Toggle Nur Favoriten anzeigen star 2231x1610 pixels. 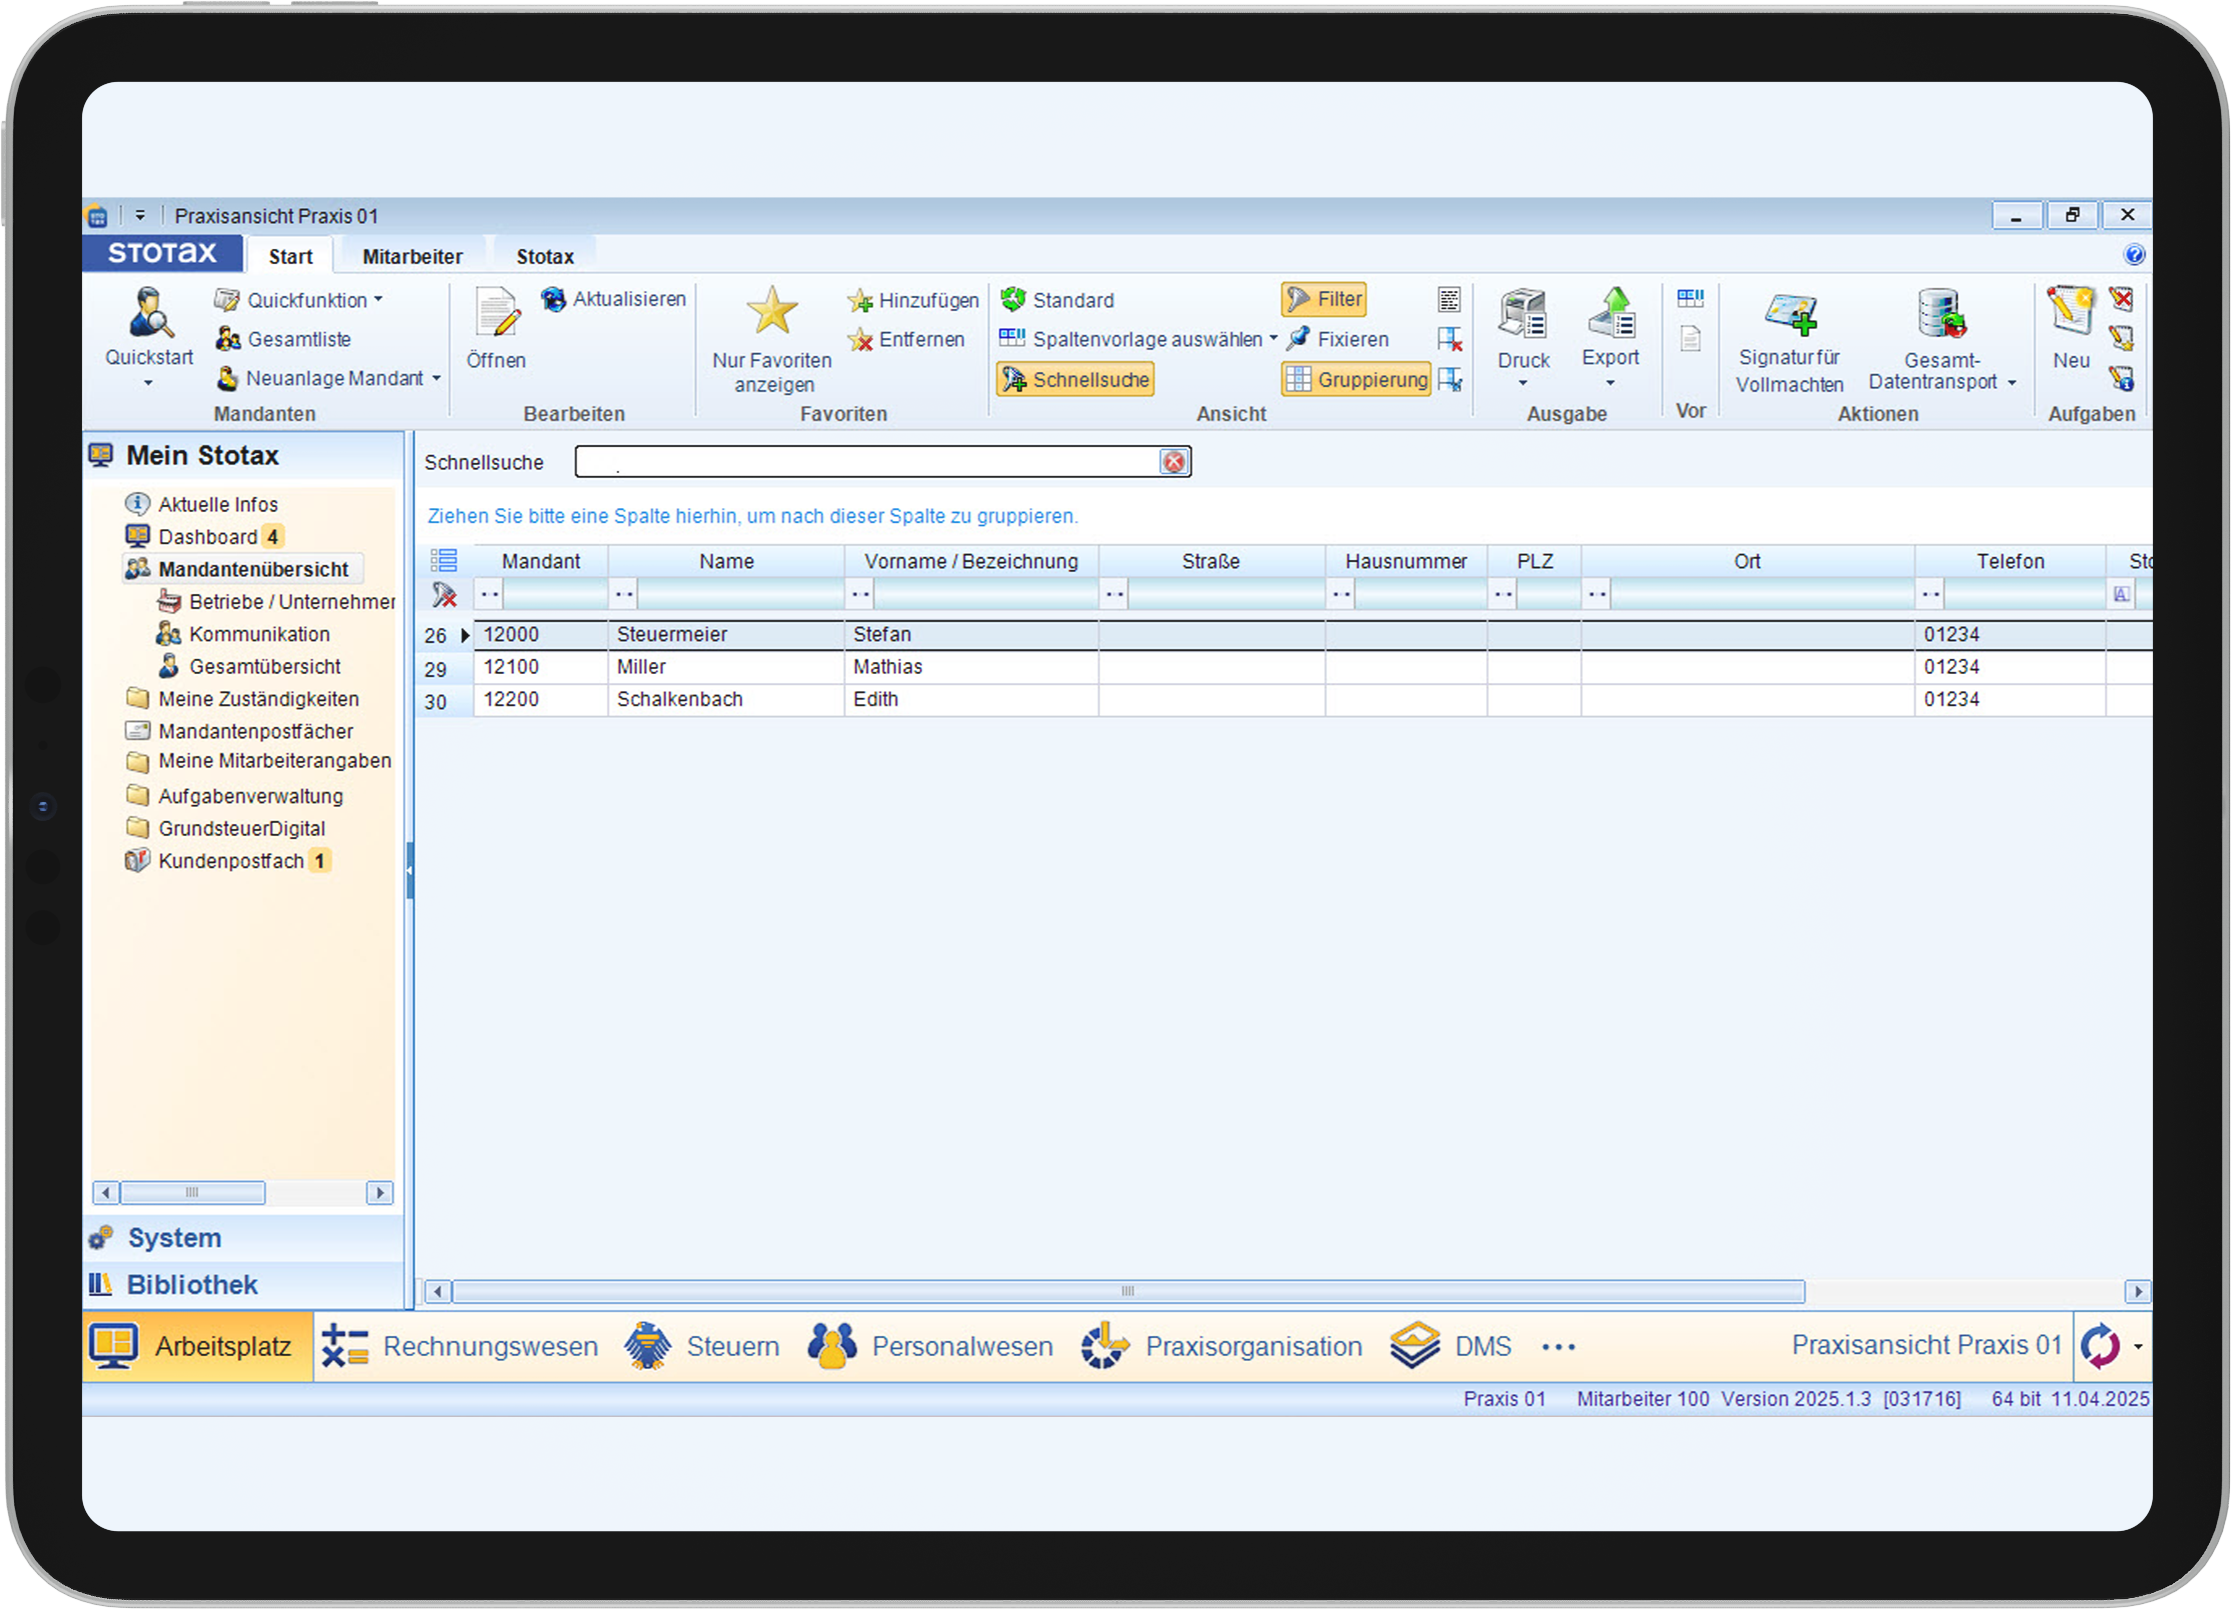click(772, 311)
